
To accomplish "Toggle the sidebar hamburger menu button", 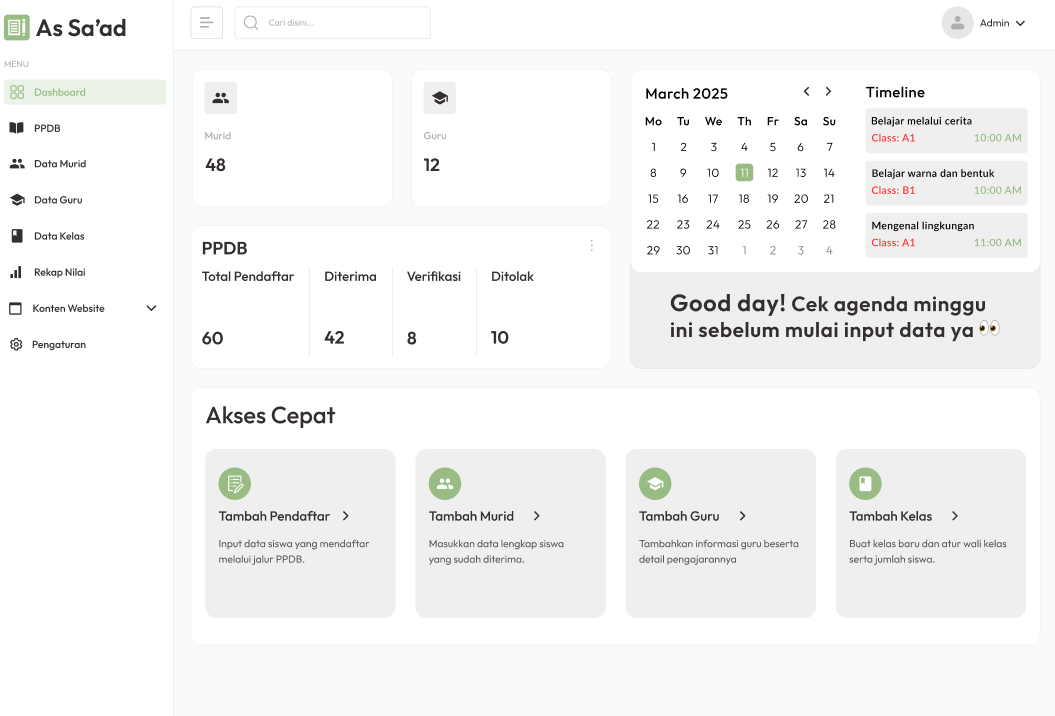I will coord(207,23).
